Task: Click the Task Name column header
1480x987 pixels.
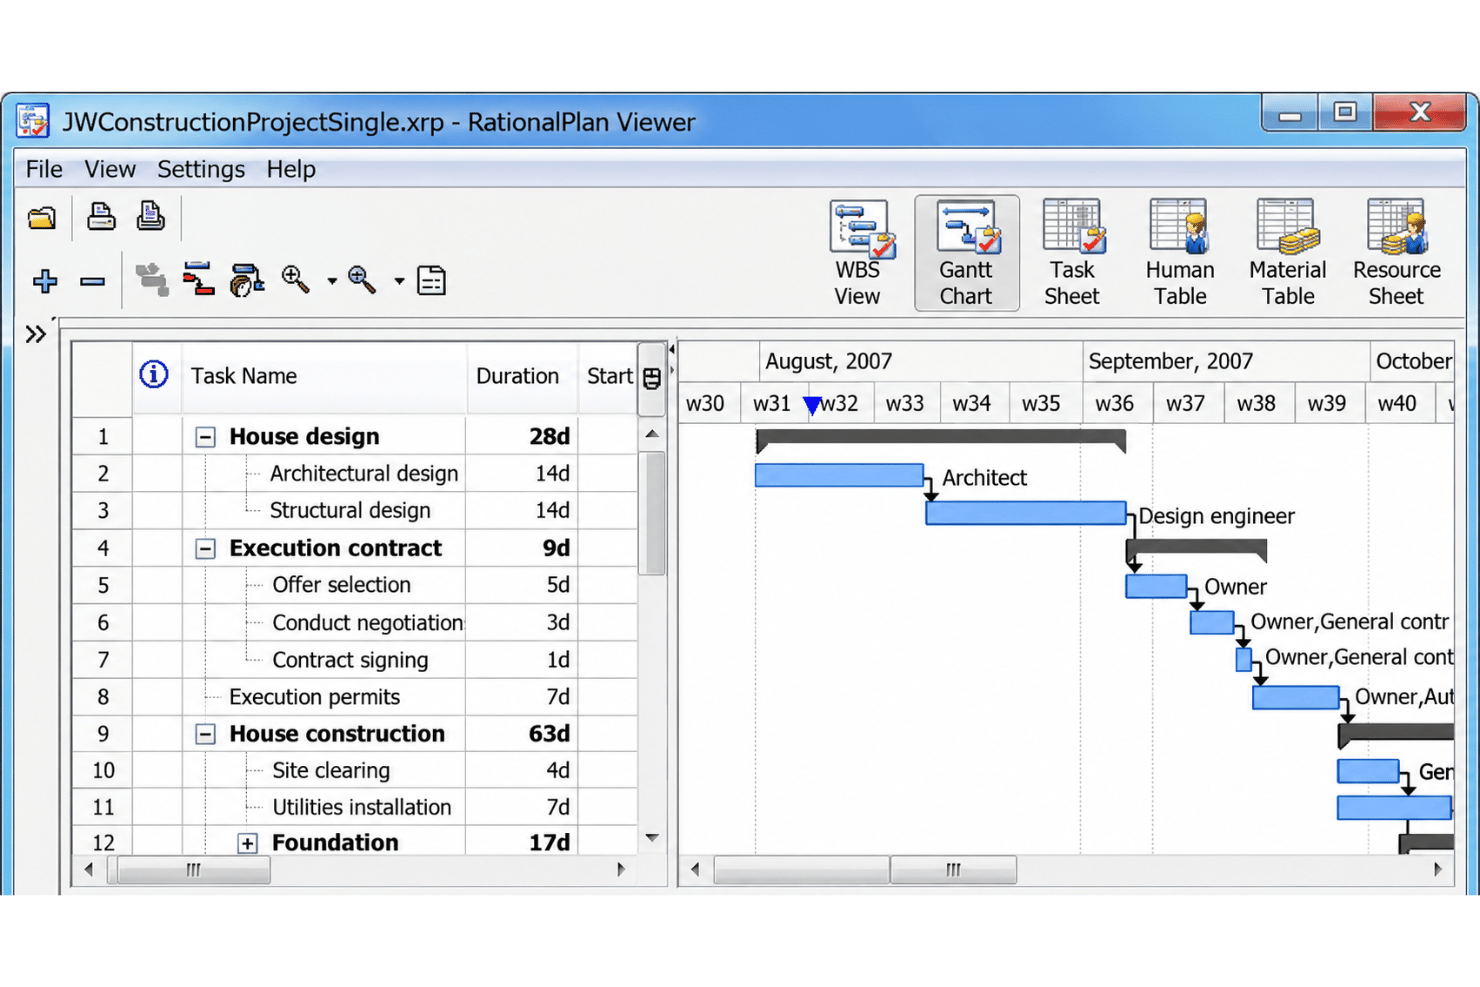Action: (324, 376)
